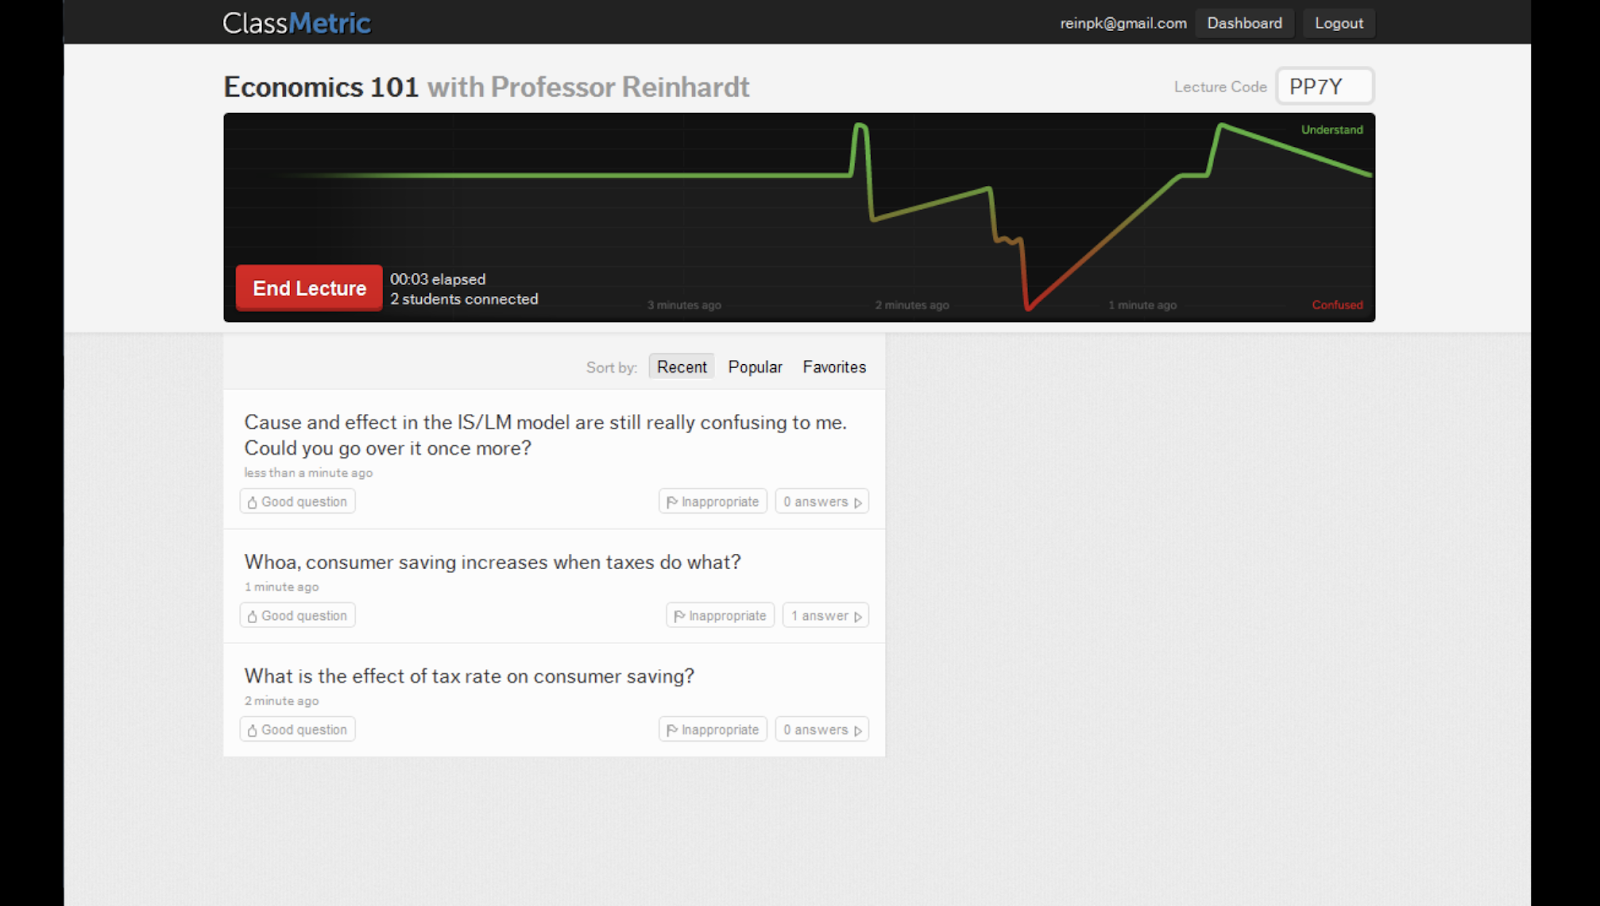Click flag icon on 'Whoa, consumer saving' question
Viewport: 1600px width, 906px height.
[x=679, y=616]
